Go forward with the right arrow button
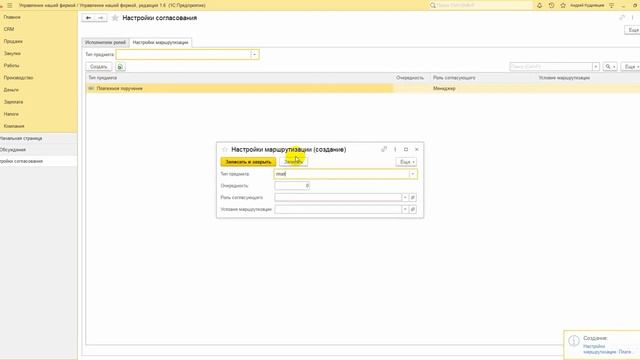The image size is (640, 360). (x=101, y=18)
